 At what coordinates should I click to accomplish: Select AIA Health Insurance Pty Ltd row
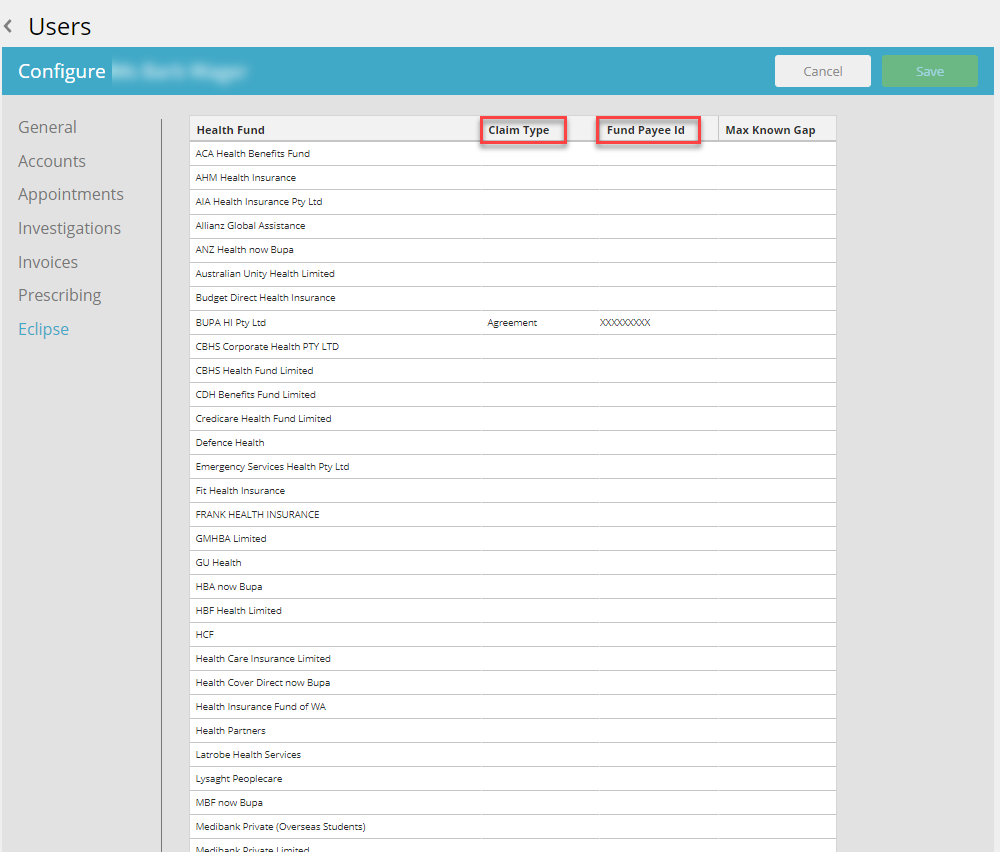pyautogui.click(x=513, y=202)
